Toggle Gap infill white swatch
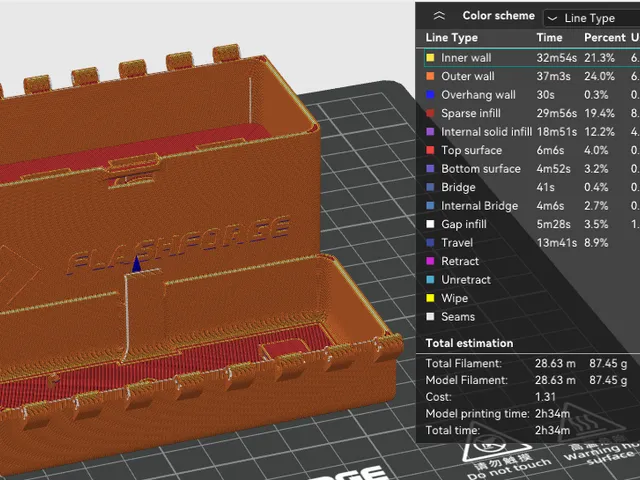 [430, 224]
